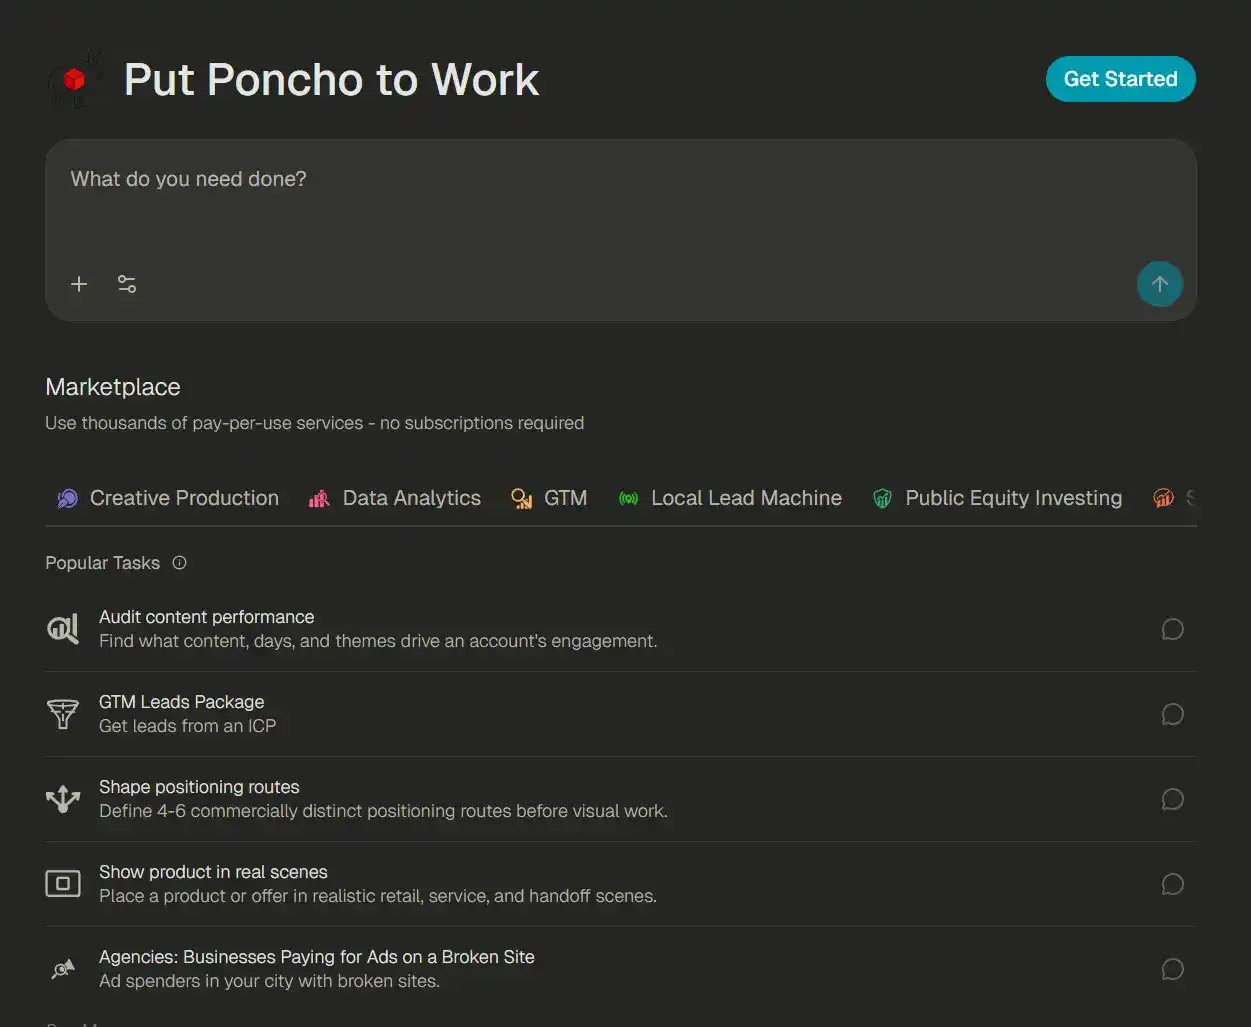Open the GTM category tab
Screen dimensions: 1251x1027
coord(549,498)
